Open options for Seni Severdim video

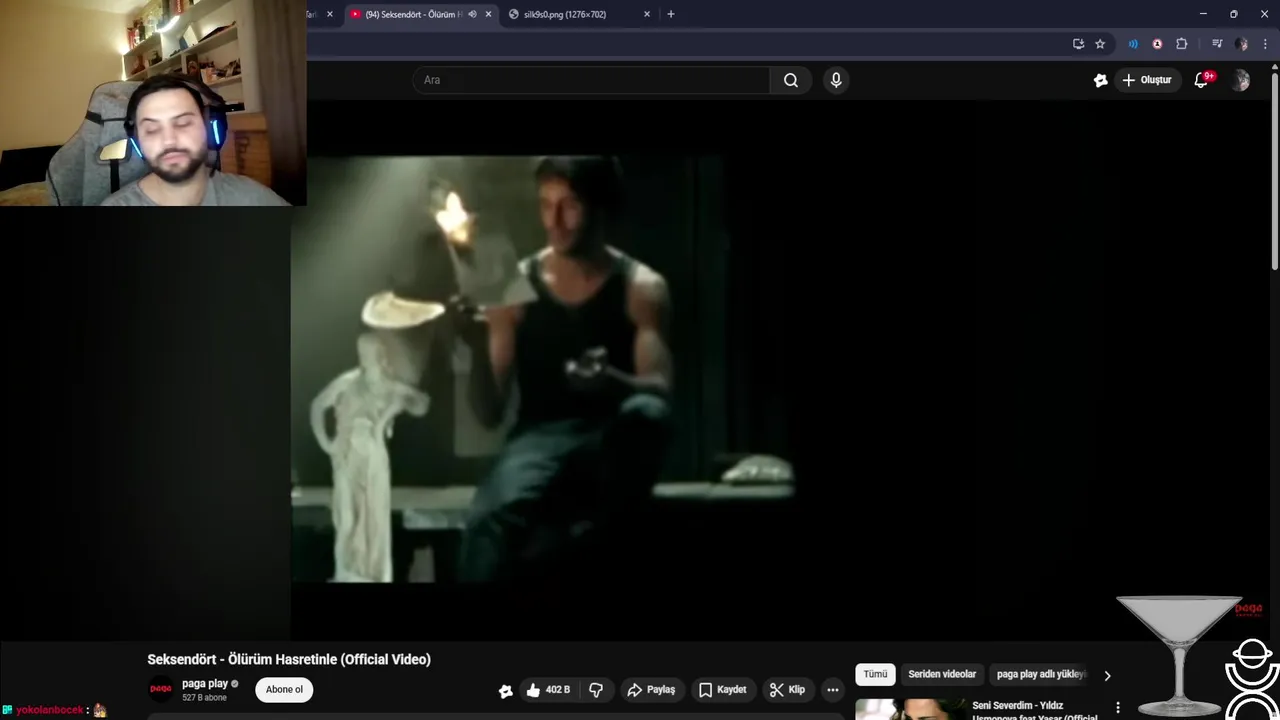coord(1118,708)
